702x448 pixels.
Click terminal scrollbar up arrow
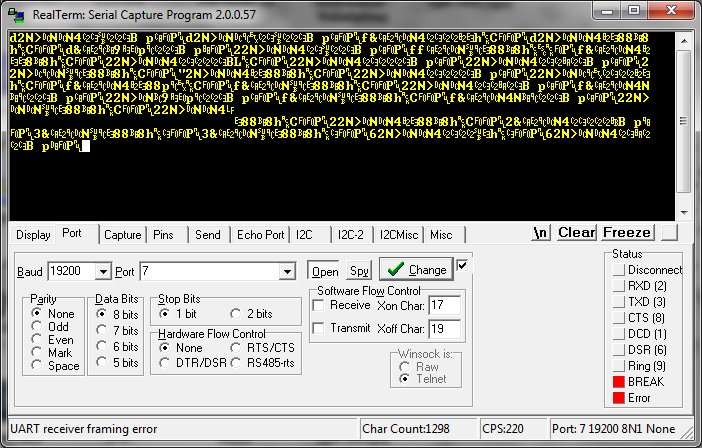click(684, 41)
